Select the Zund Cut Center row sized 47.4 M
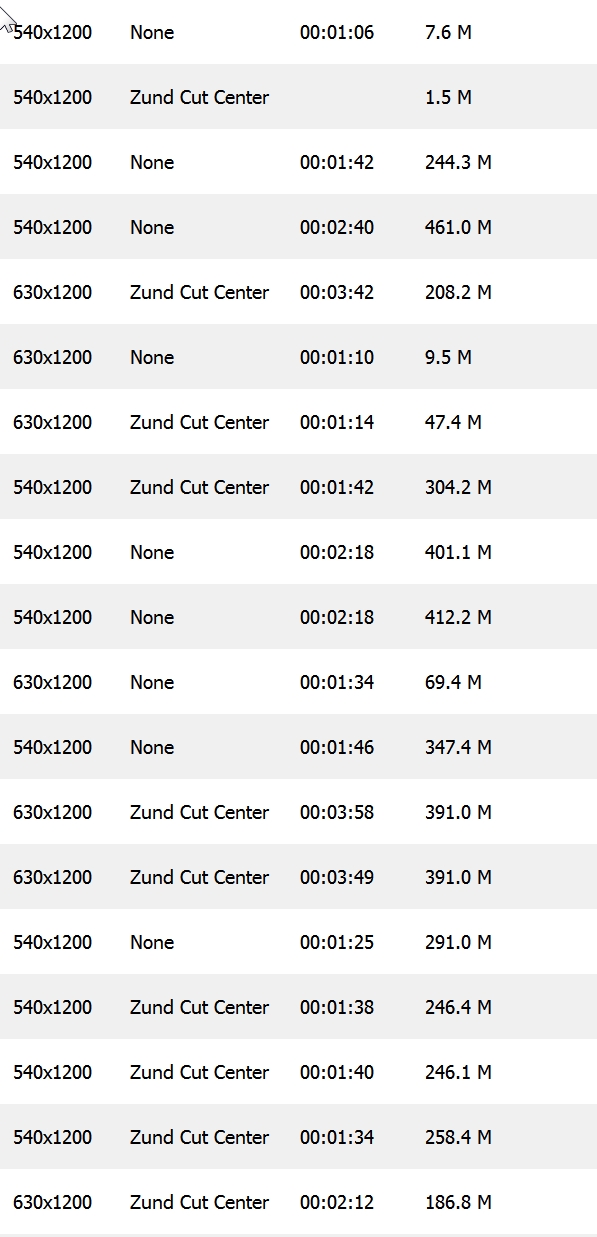597x1237 pixels. pos(298,422)
